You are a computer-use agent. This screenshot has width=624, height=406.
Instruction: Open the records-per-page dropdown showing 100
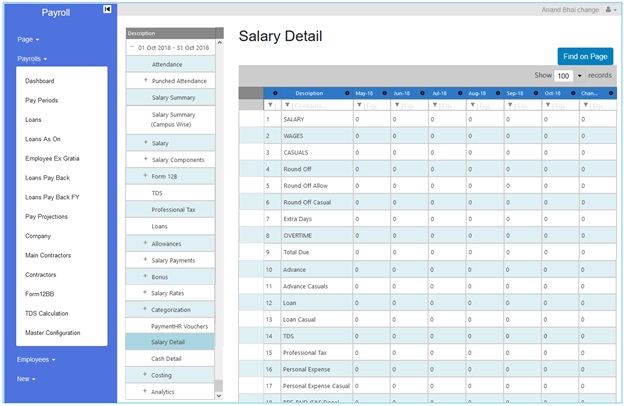[x=570, y=75]
